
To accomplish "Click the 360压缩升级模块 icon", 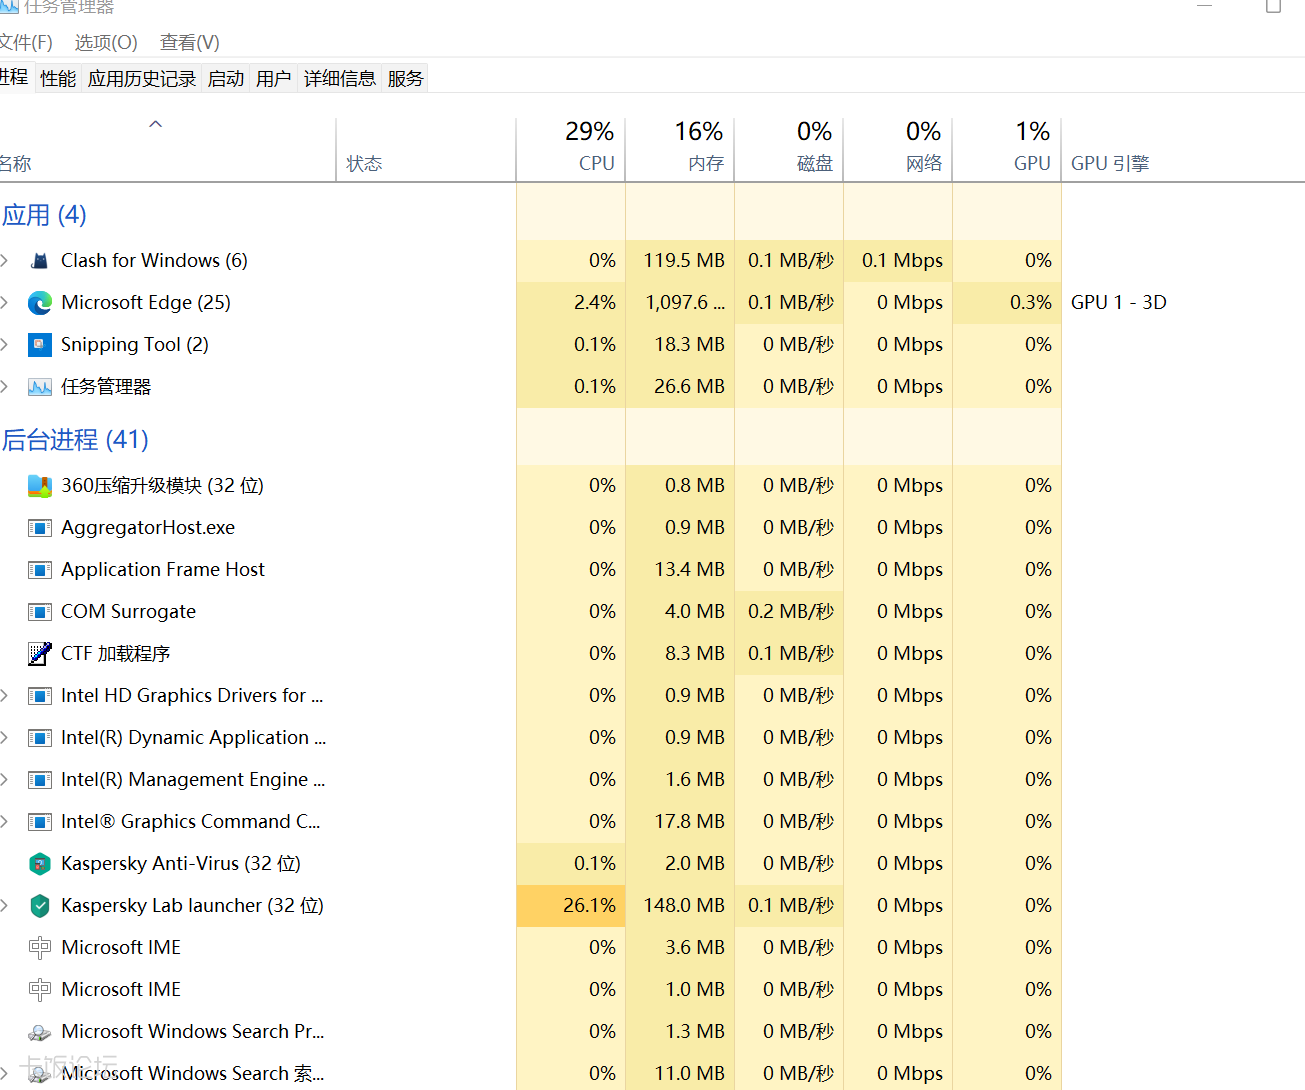I will click(x=40, y=486).
